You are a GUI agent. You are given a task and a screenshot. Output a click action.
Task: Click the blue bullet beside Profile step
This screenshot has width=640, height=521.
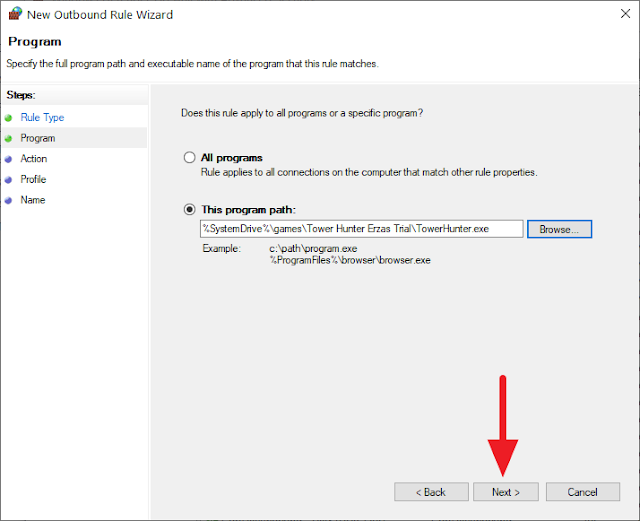pos(8,180)
